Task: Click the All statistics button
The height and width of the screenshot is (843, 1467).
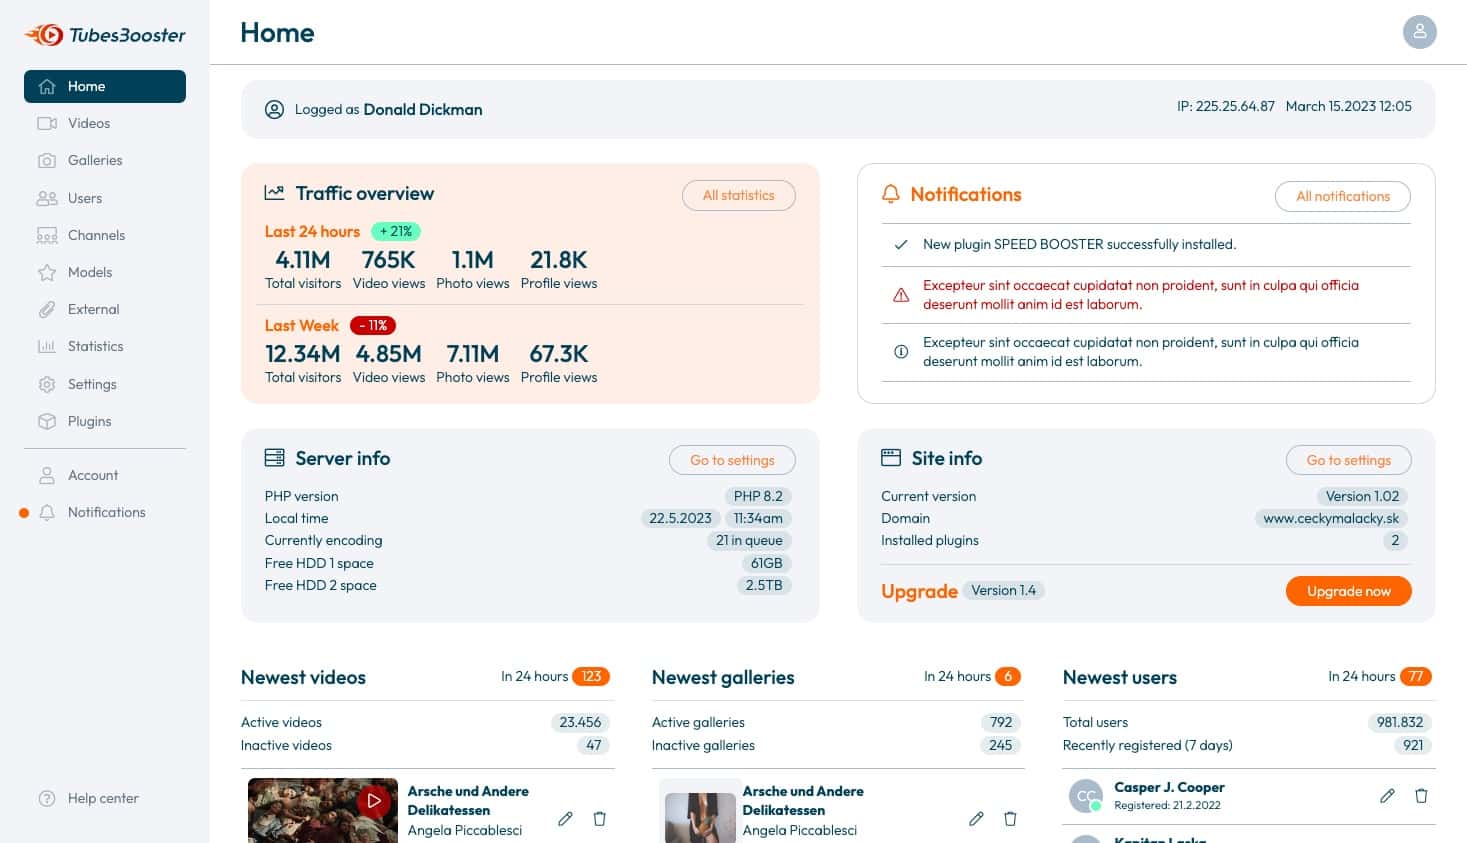Action: click(x=738, y=195)
